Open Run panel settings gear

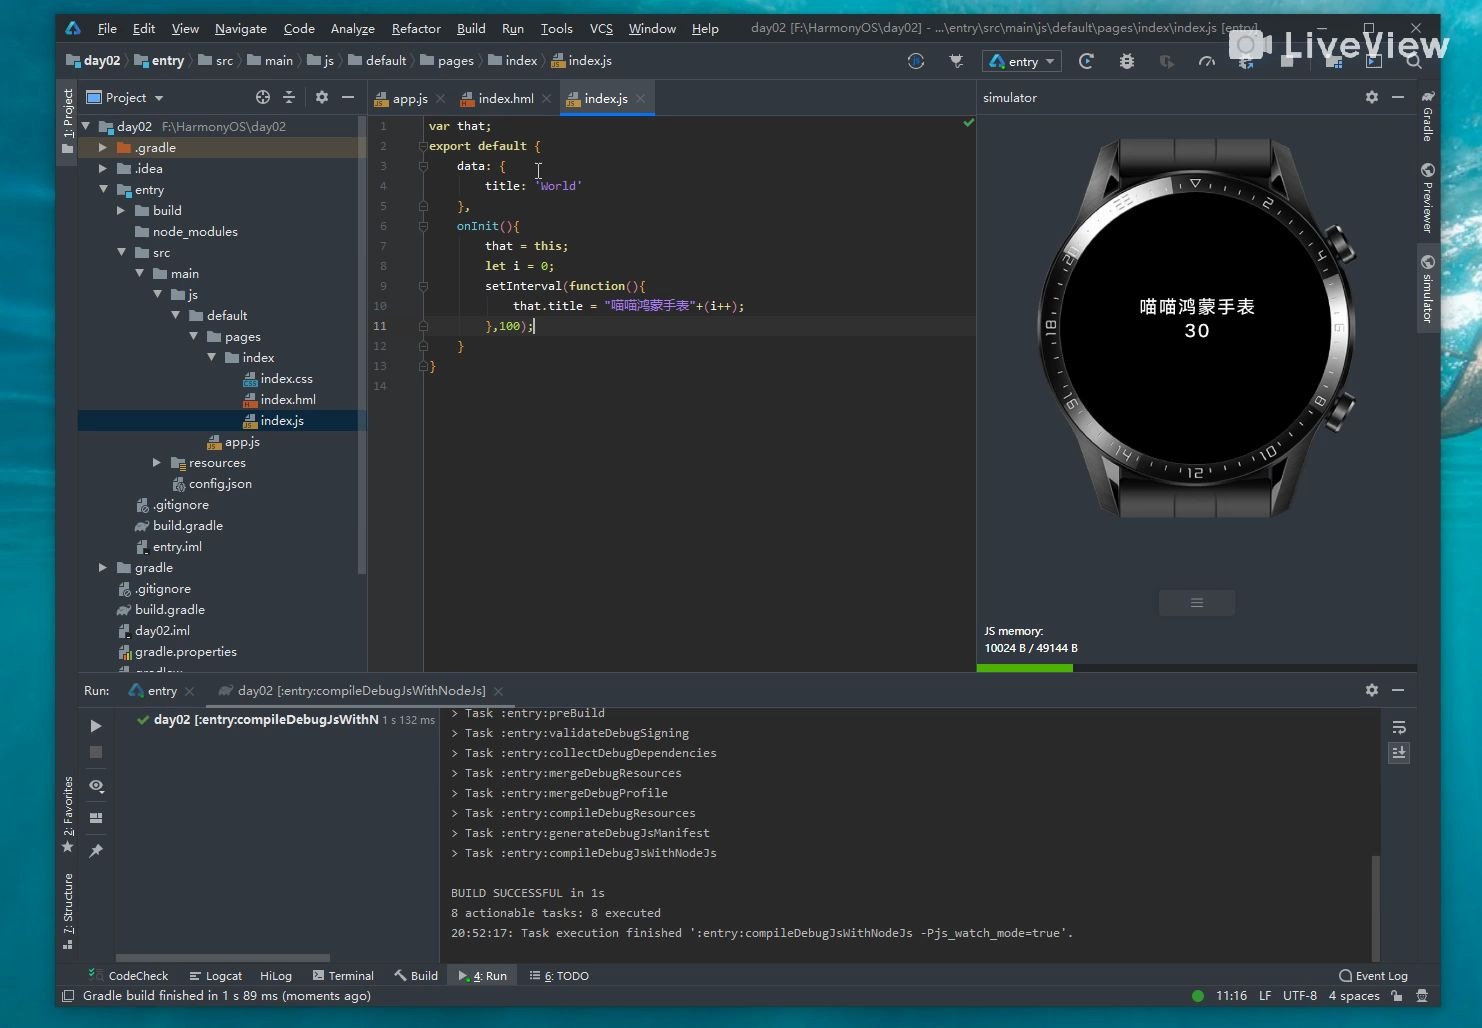tap(1372, 690)
